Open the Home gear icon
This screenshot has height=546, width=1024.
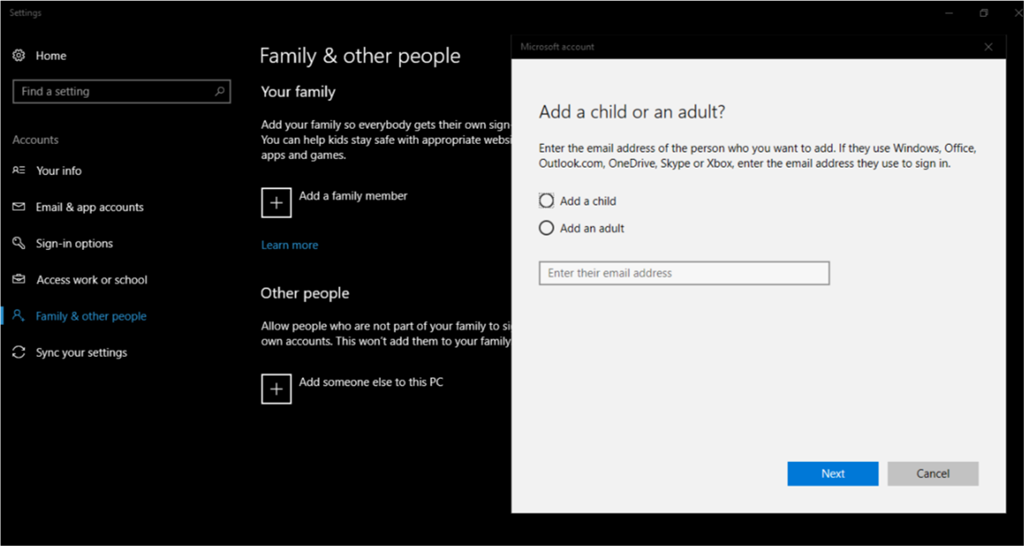(x=19, y=56)
